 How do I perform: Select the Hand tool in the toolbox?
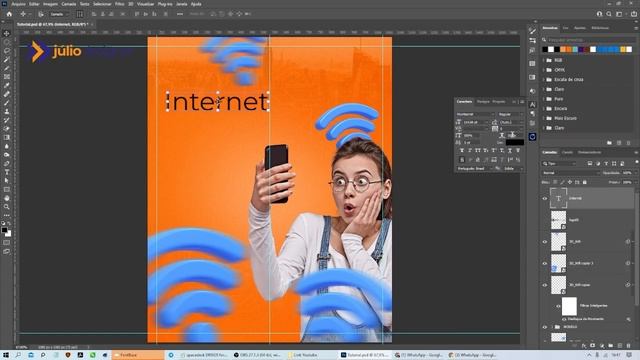click(x=7, y=198)
